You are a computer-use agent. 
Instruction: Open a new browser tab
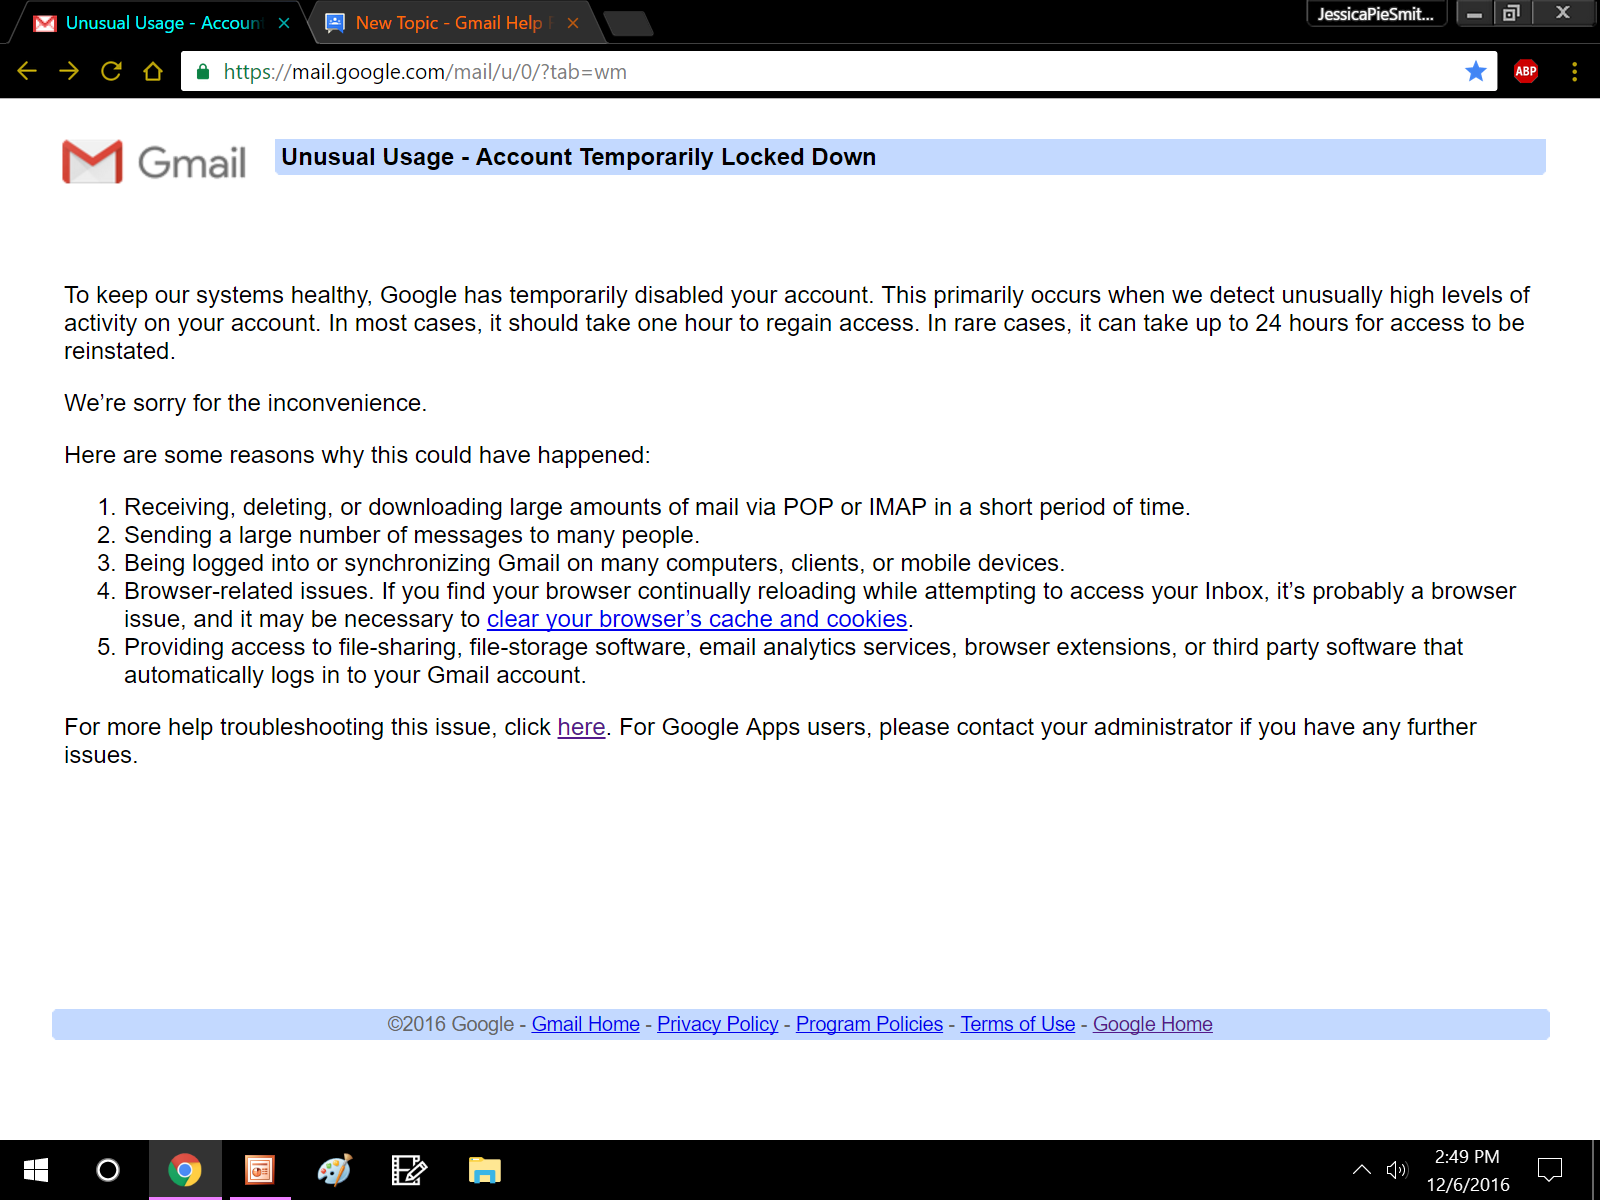coord(629,23)
